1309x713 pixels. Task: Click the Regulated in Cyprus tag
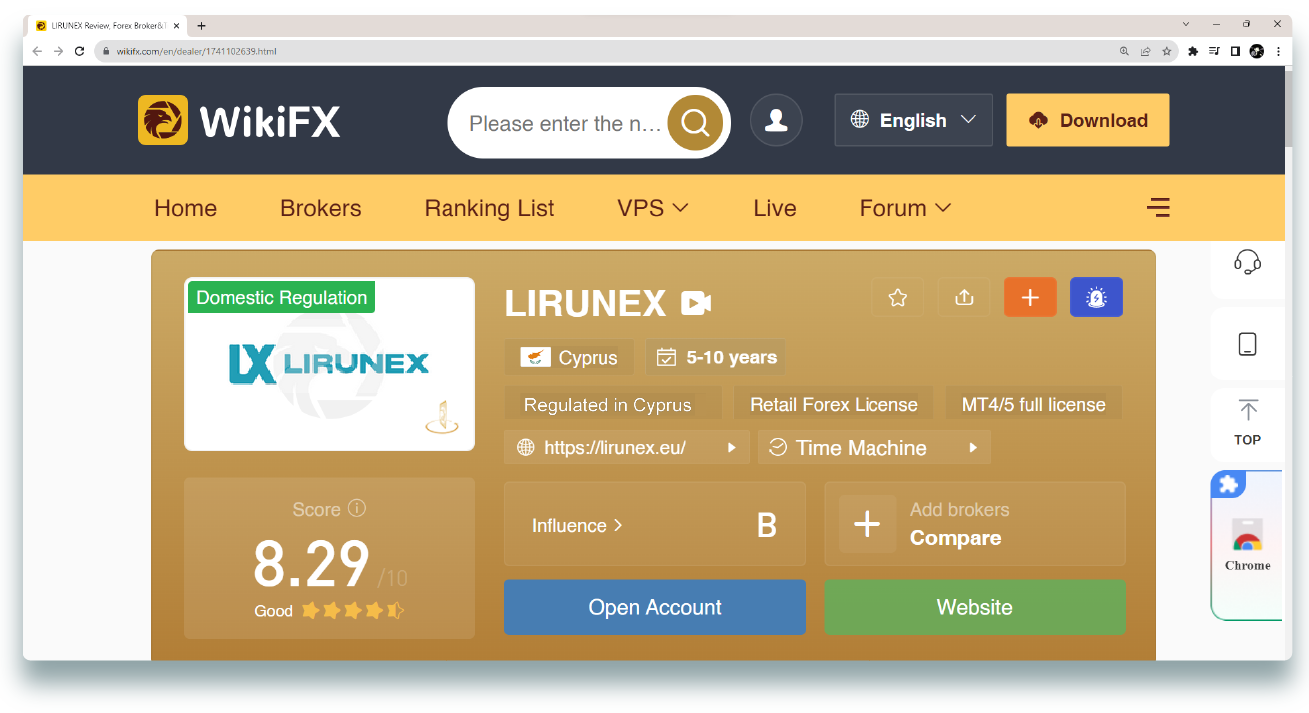pos(613,404)
